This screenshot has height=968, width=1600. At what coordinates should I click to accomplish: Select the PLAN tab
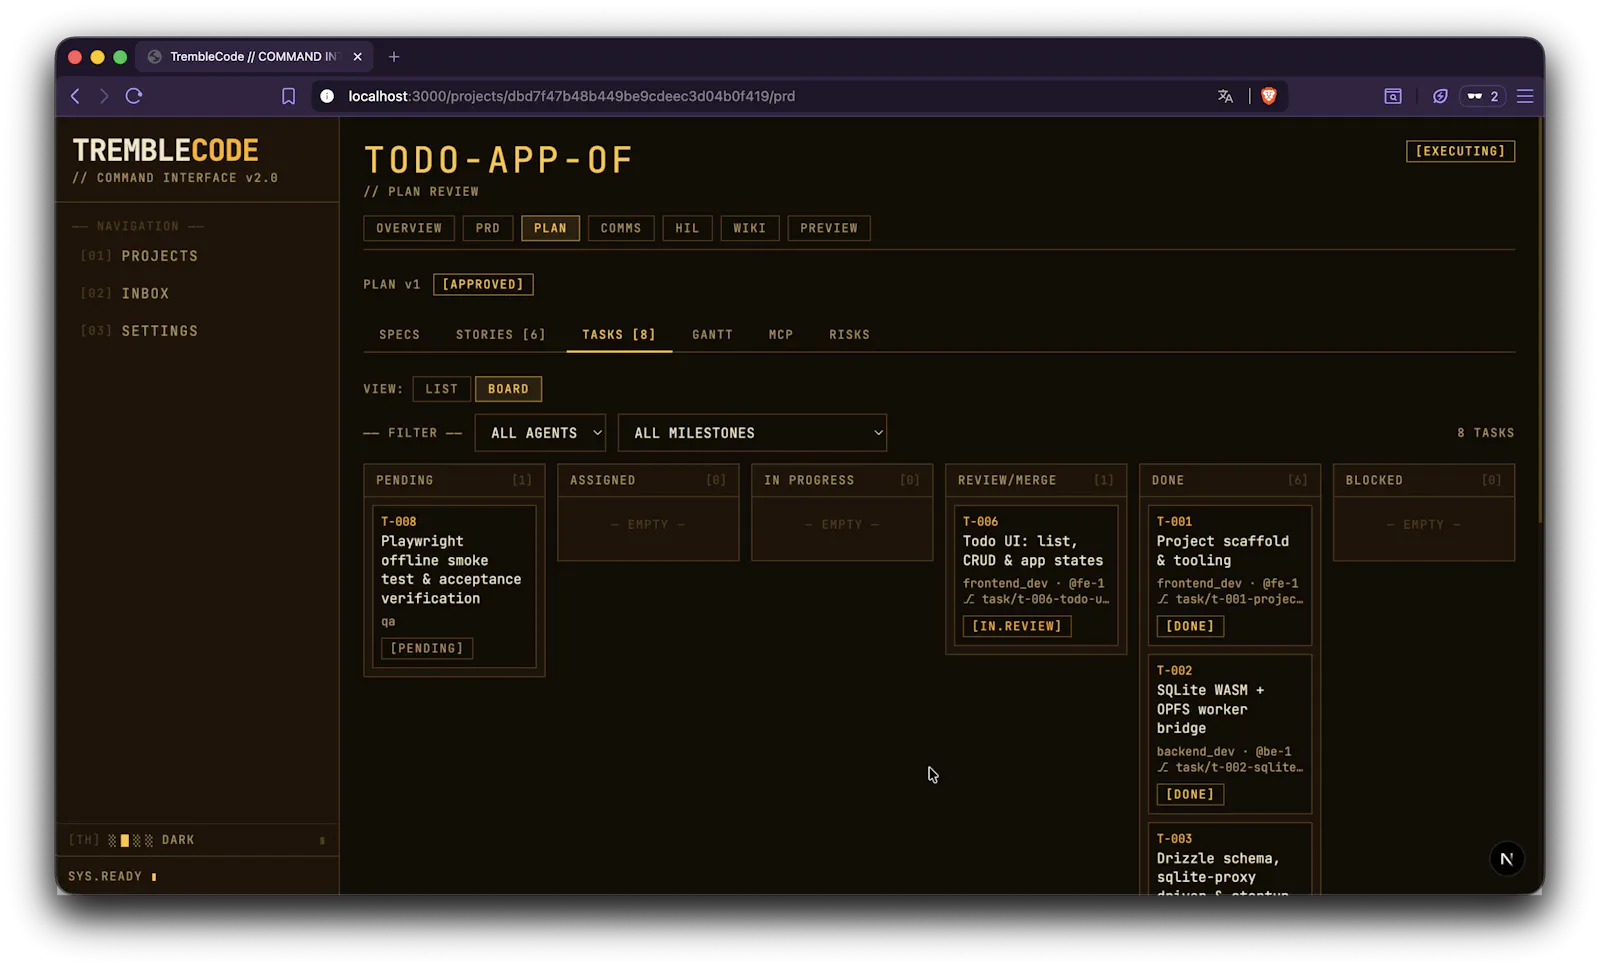click(x=550, y=228)
